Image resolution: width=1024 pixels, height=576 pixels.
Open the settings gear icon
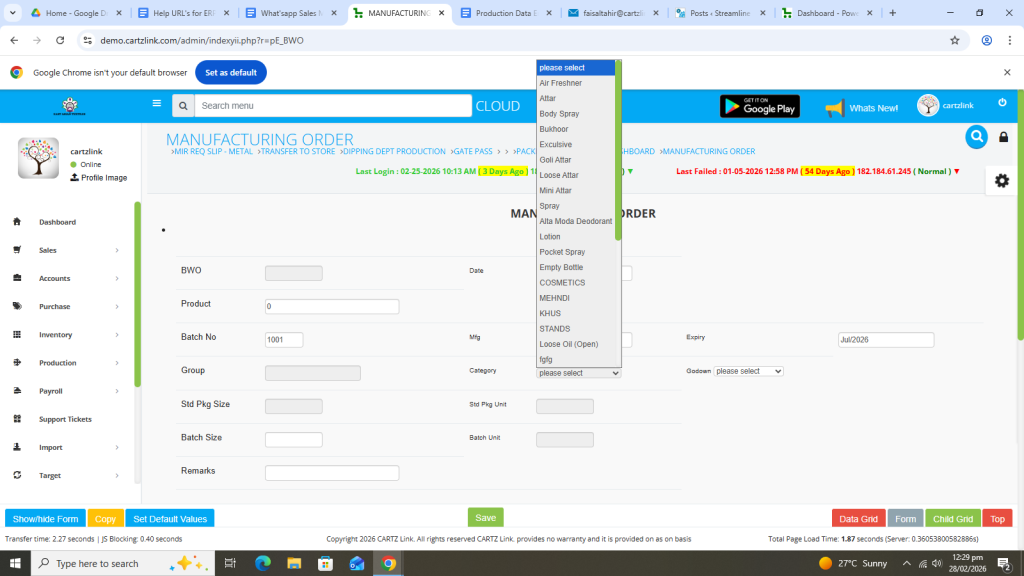[1001, 180]
